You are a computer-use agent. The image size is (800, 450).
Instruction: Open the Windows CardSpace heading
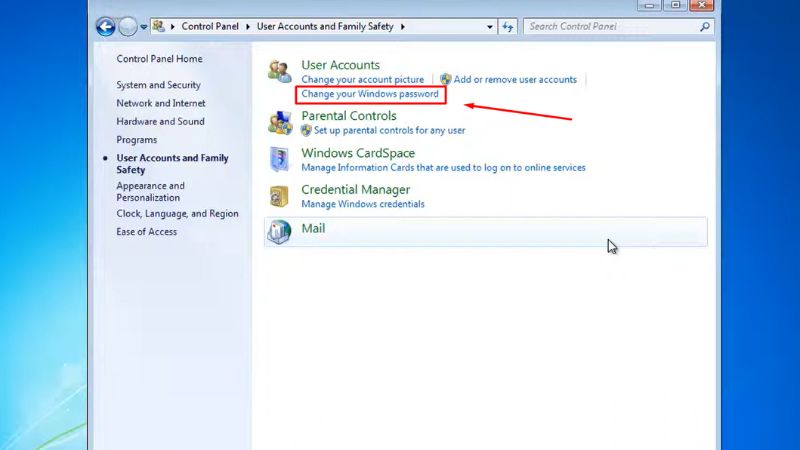358,153
